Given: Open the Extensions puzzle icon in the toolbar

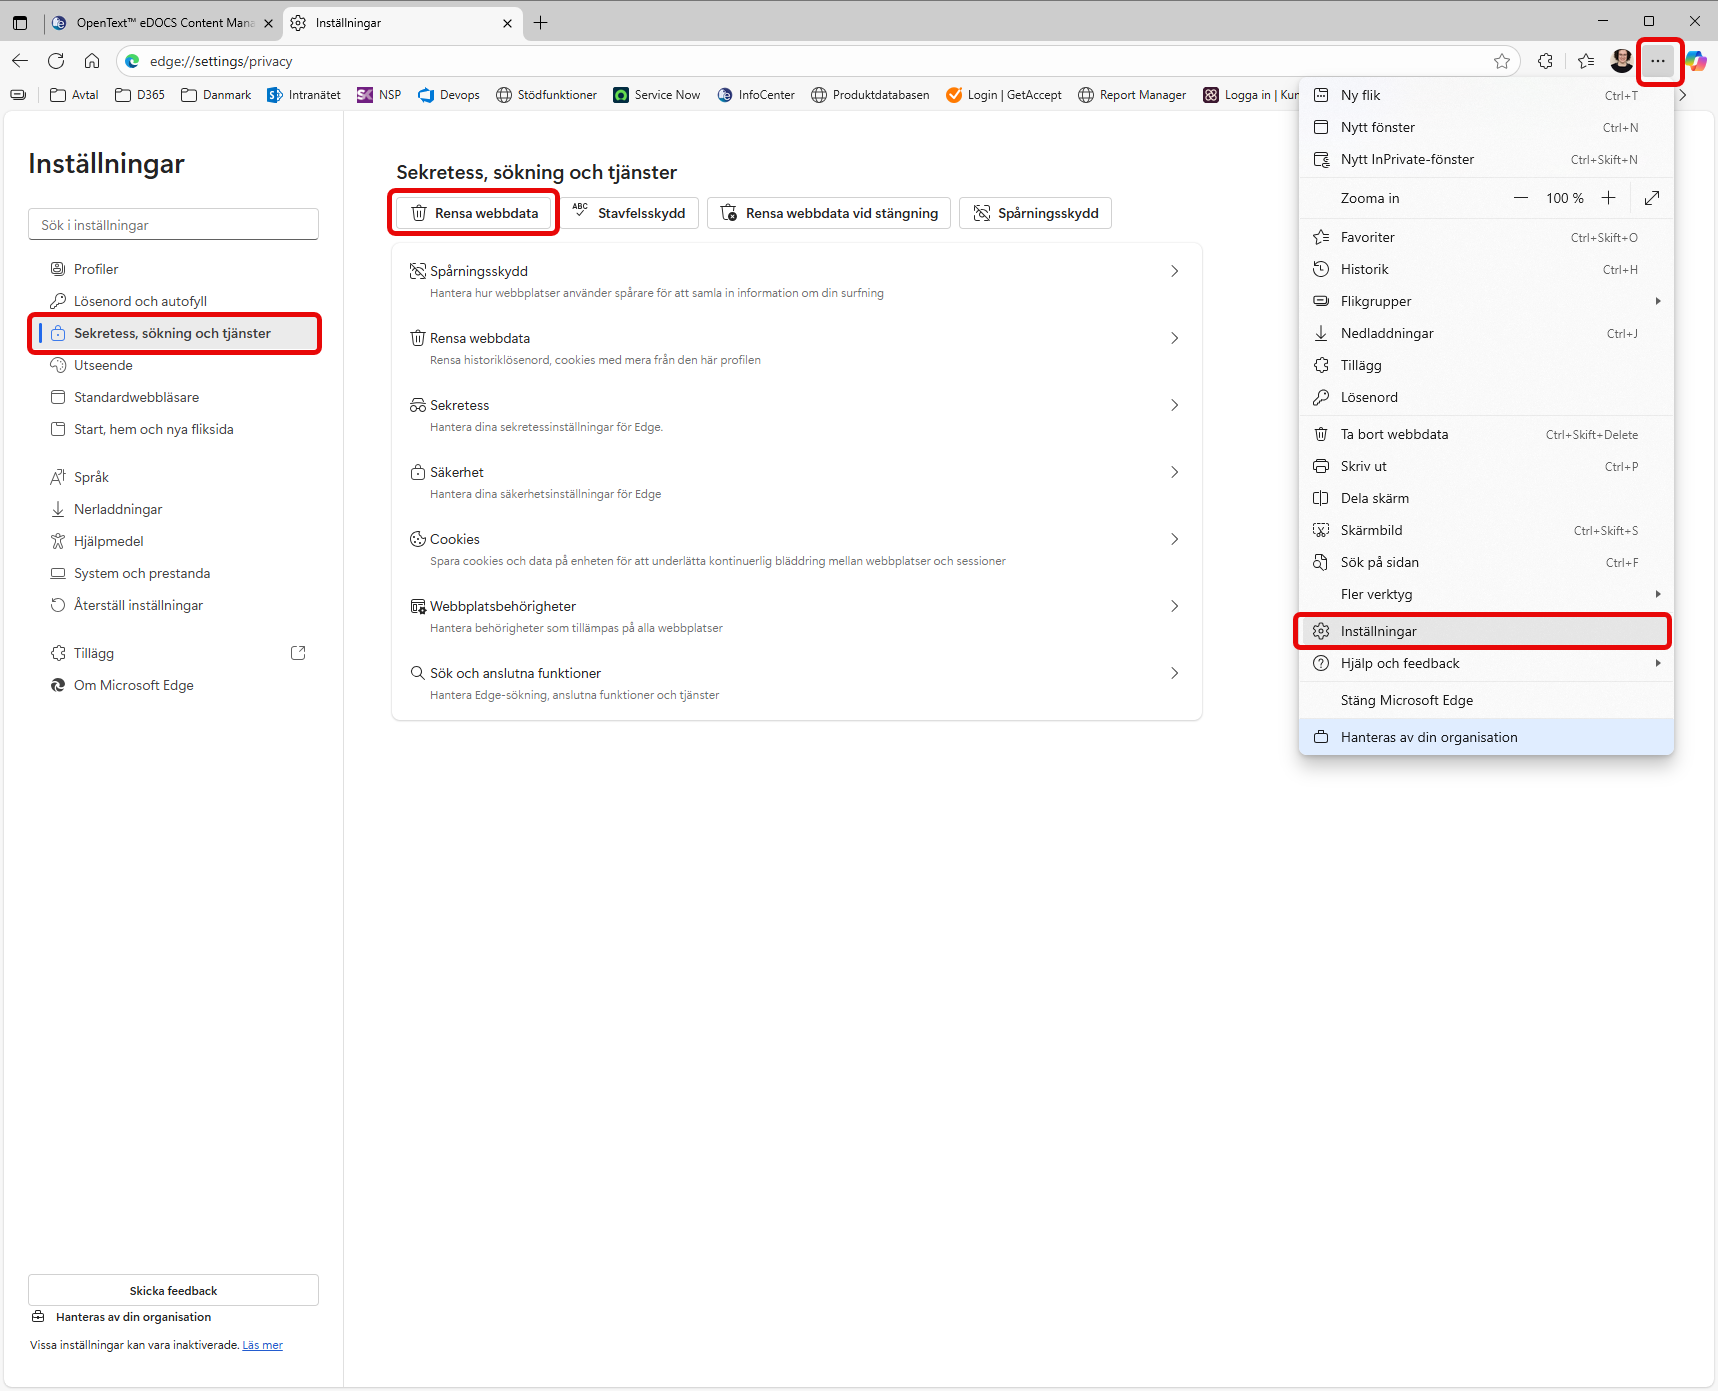Looking at the screenshot, I should 1545,61.
